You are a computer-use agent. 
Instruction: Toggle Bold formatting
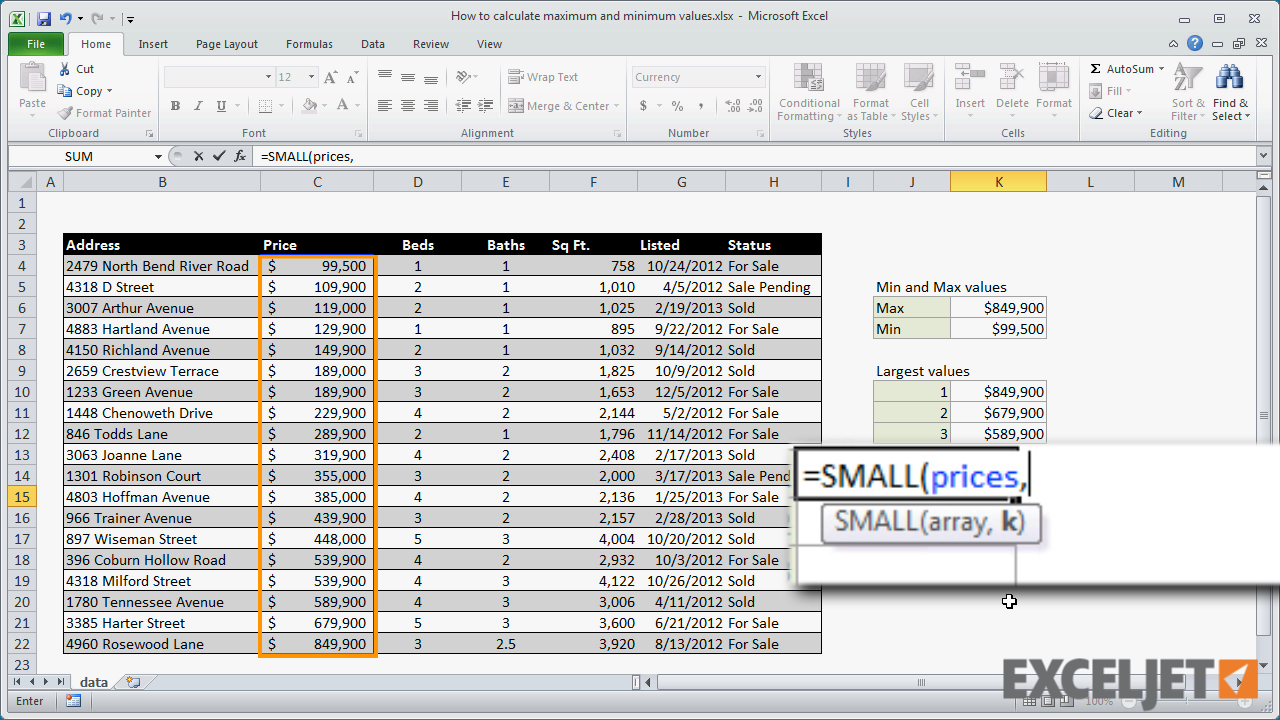(175, 106)
